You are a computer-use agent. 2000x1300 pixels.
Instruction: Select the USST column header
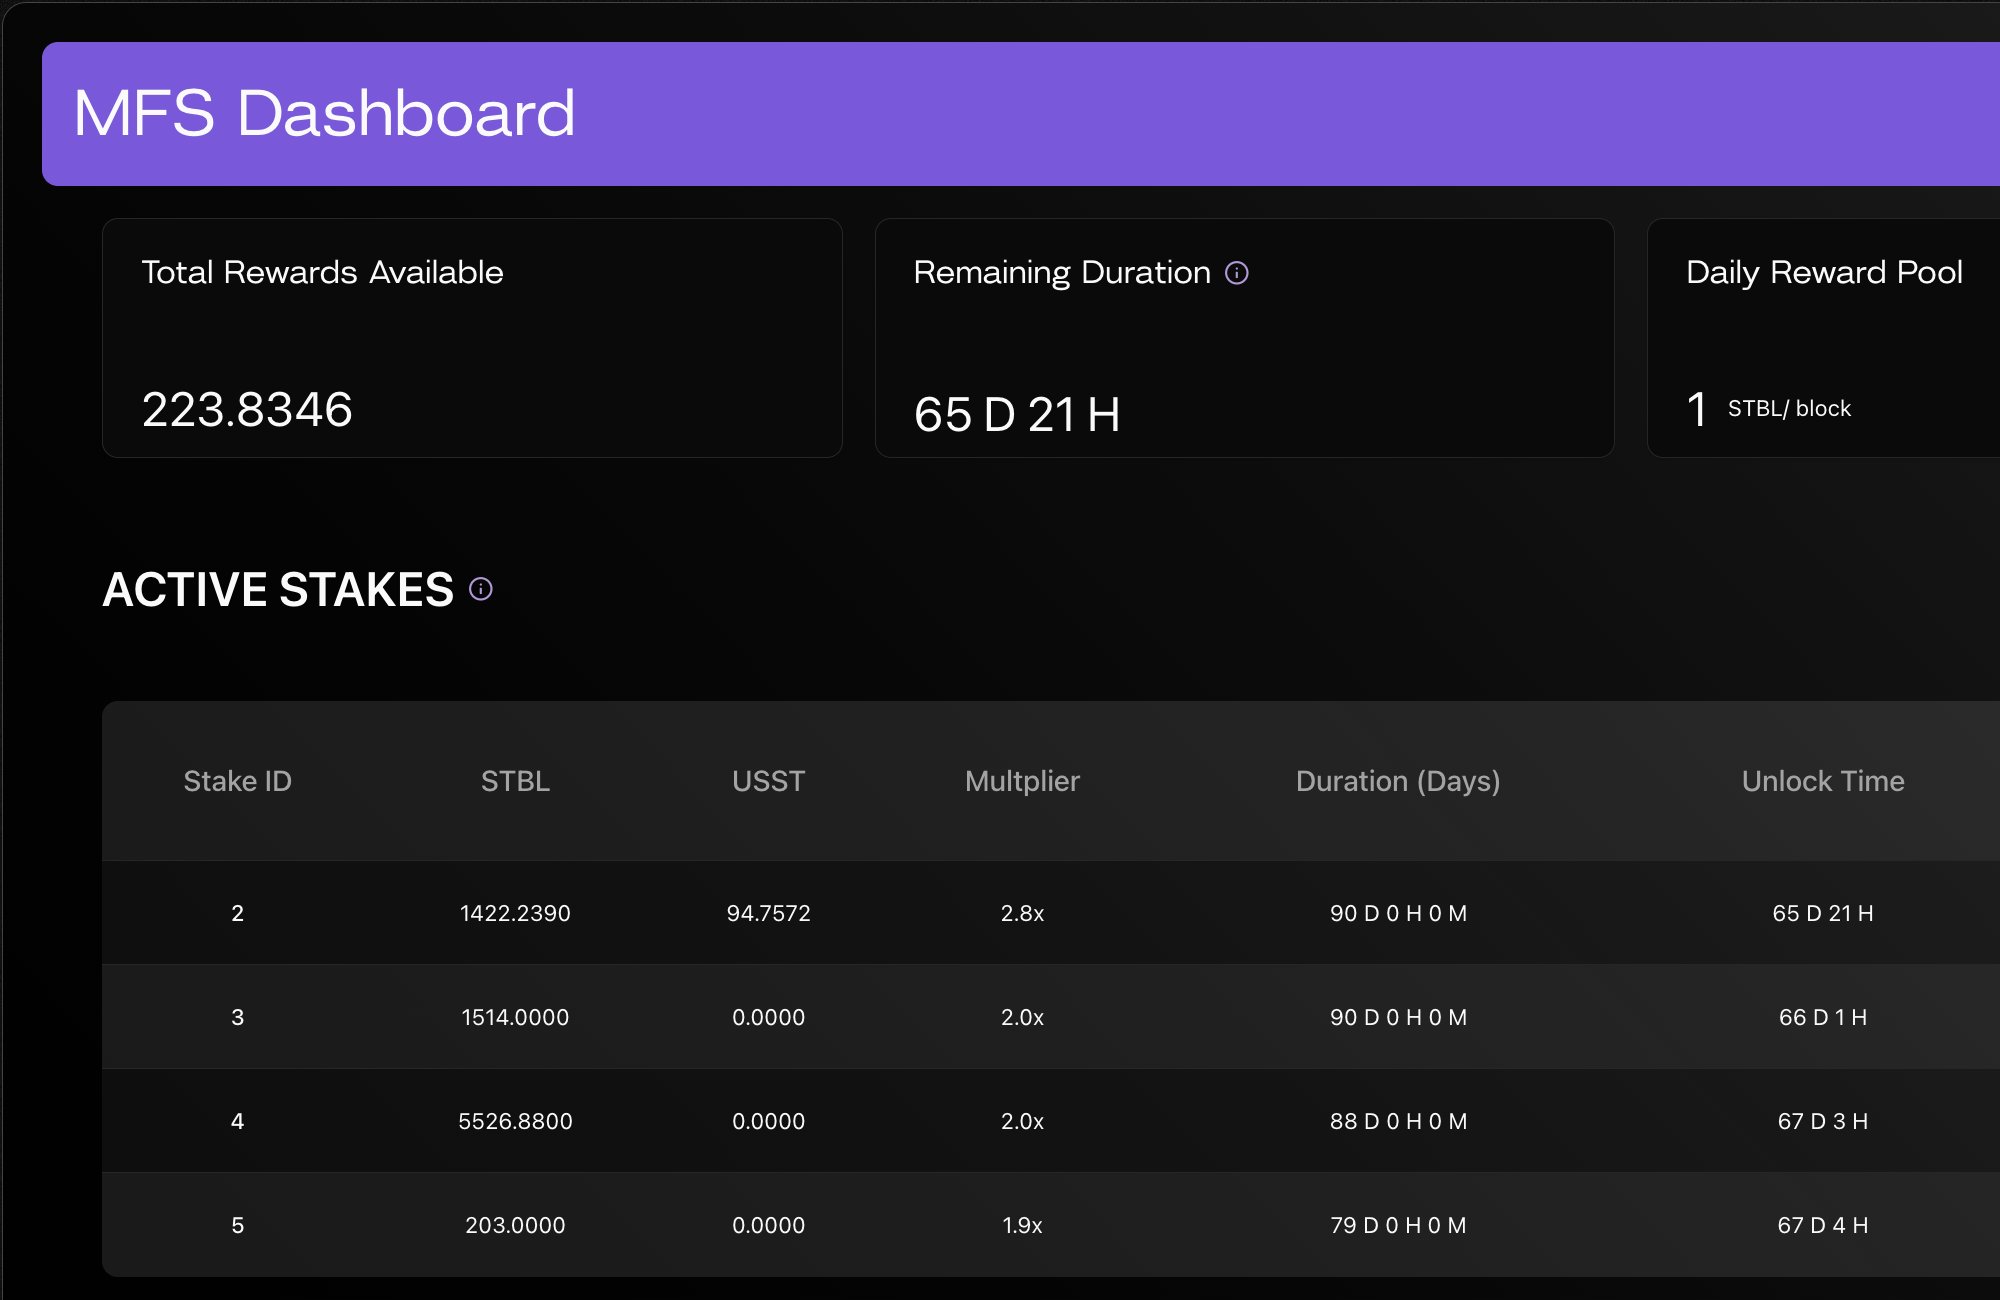[768, 781]
